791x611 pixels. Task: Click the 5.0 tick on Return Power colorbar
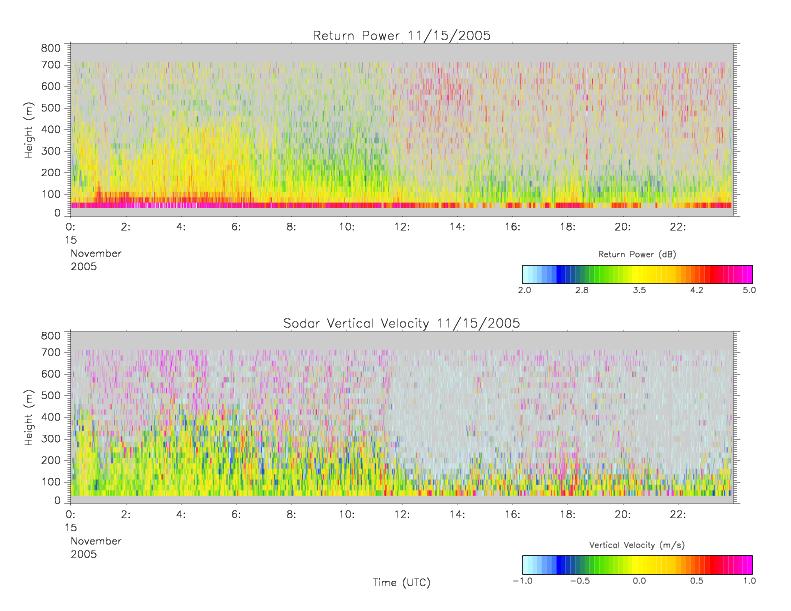(749, 290)
